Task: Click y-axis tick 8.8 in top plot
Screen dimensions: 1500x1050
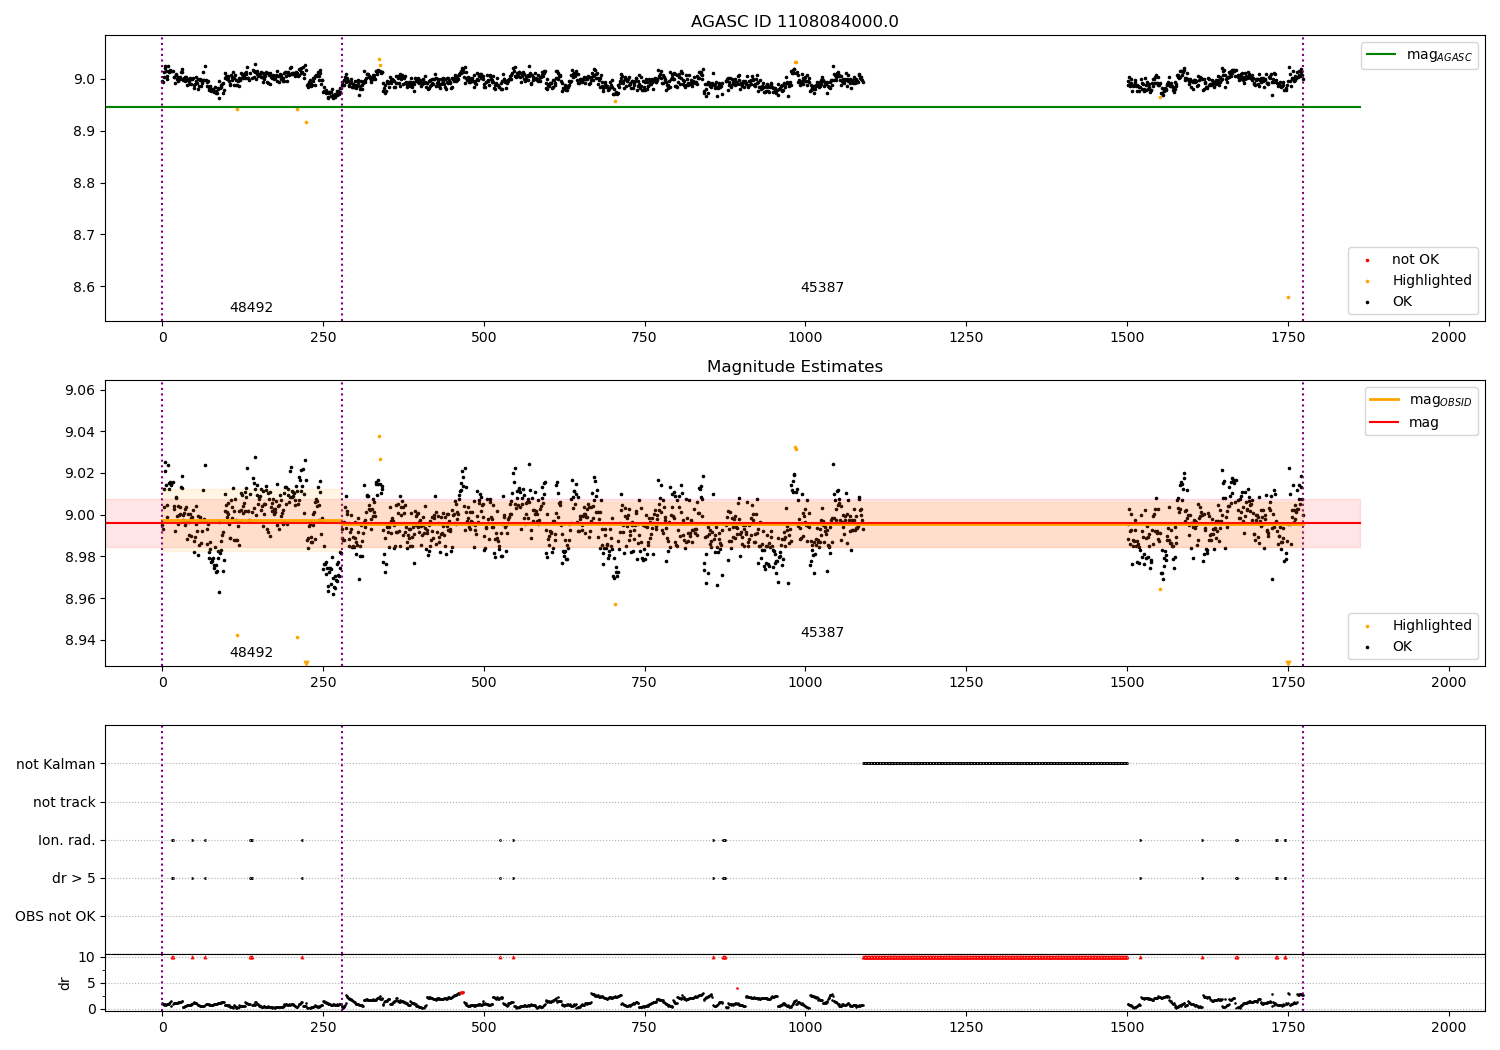Action: coord(84,184)
